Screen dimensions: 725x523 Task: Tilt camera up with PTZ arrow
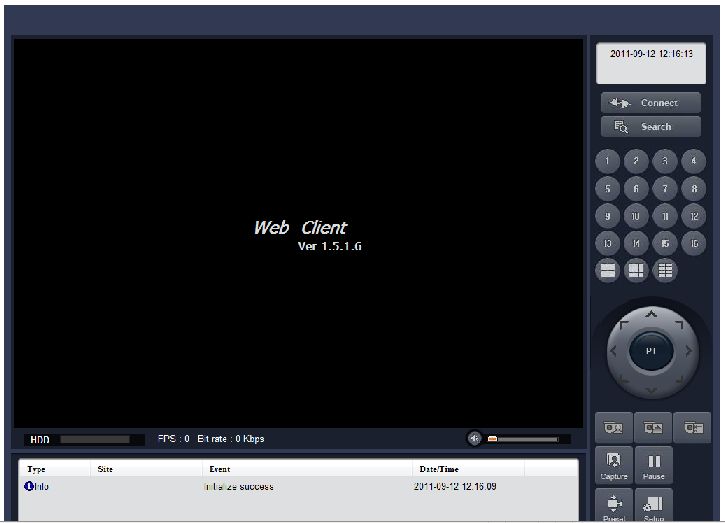[x=651, y=314]
